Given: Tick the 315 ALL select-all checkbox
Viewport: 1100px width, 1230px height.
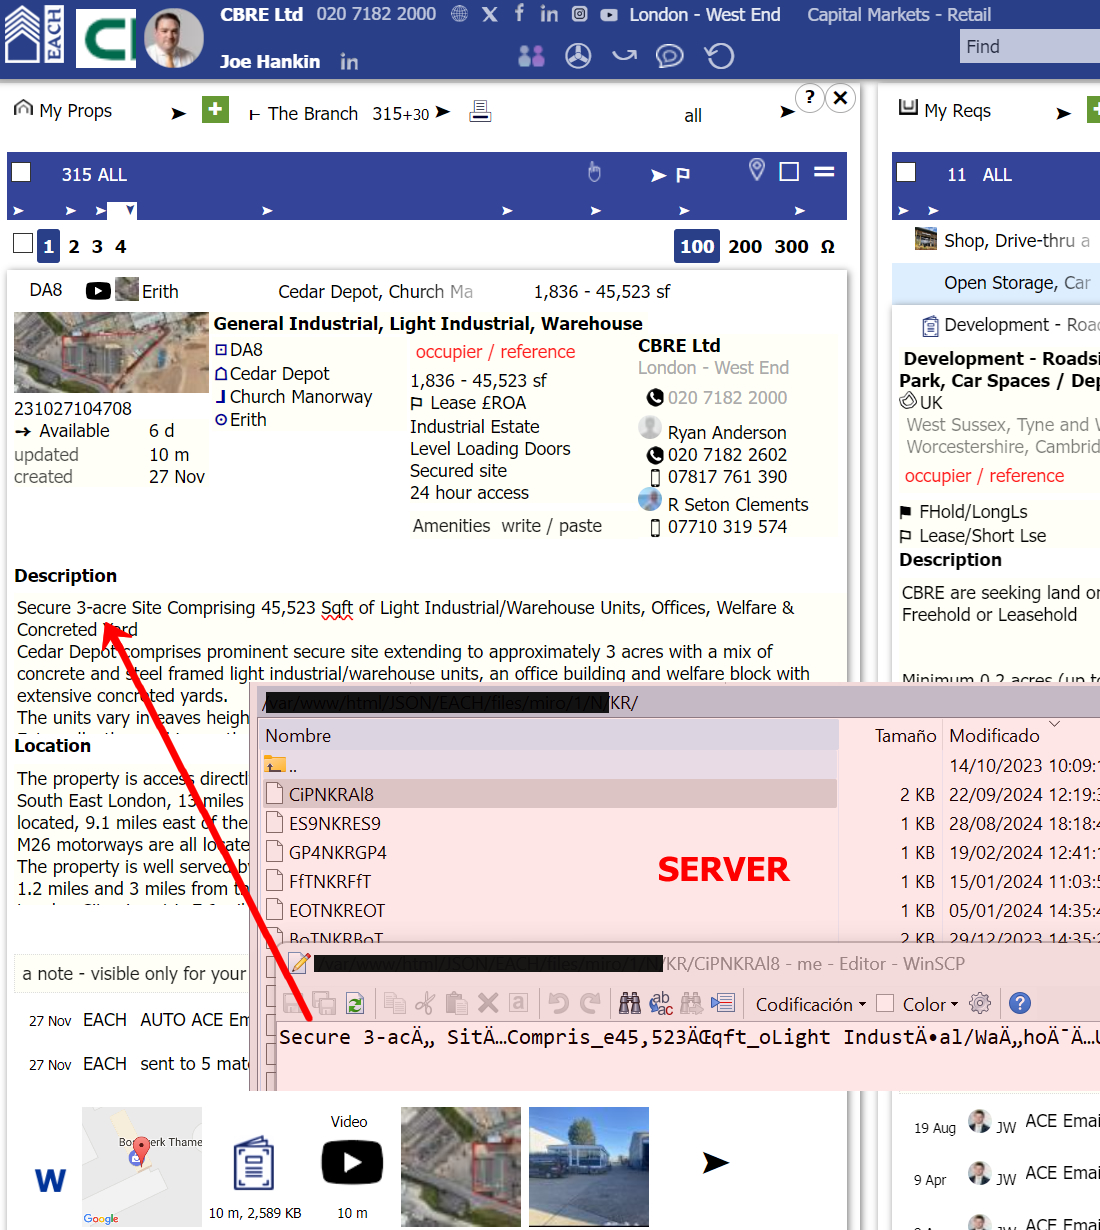Looking at the screenshot, I should pos(21,172).
